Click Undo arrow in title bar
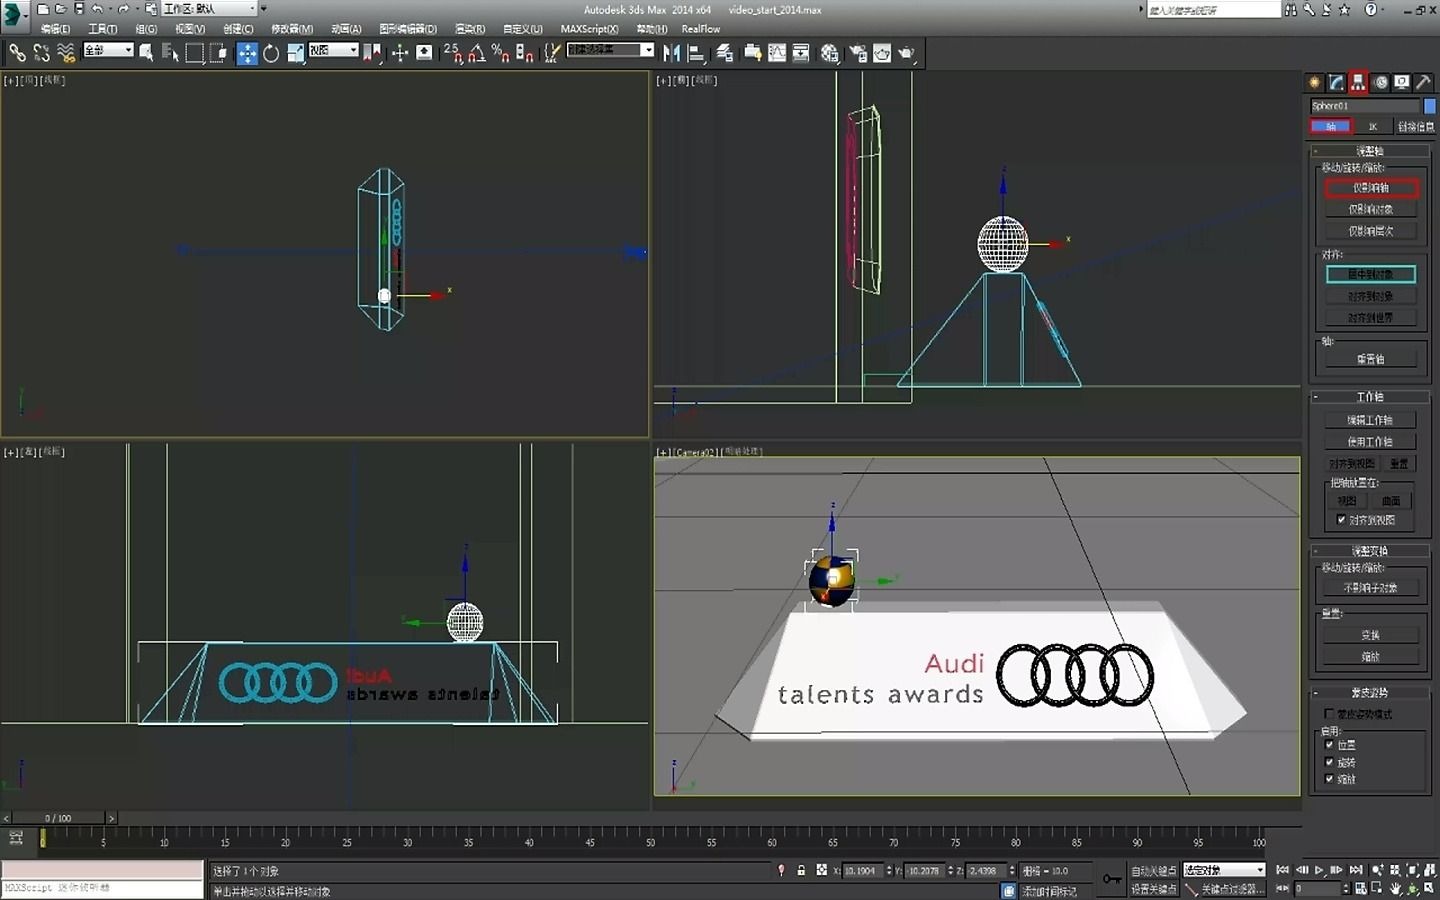The height and width of the screenshot is (900, 1440). (x=97, y=8)
